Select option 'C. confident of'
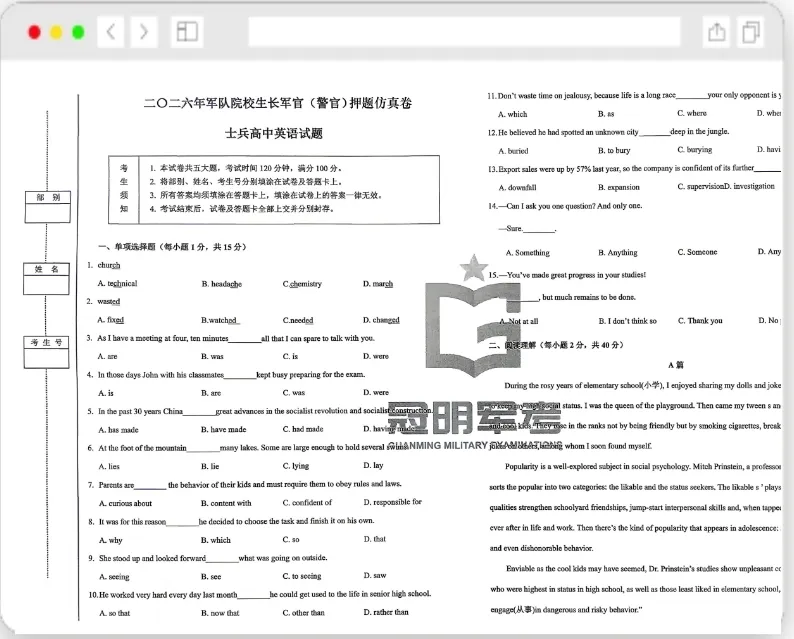Screen dimensions: 794x639 coord(307,502)
